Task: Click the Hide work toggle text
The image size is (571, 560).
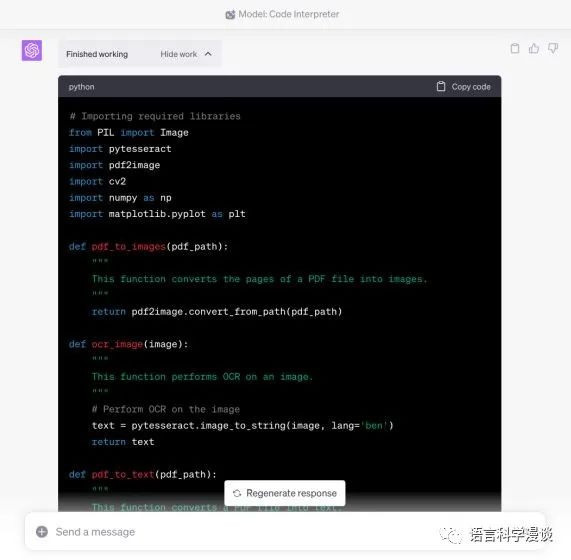Action: [x=178, y=54]
